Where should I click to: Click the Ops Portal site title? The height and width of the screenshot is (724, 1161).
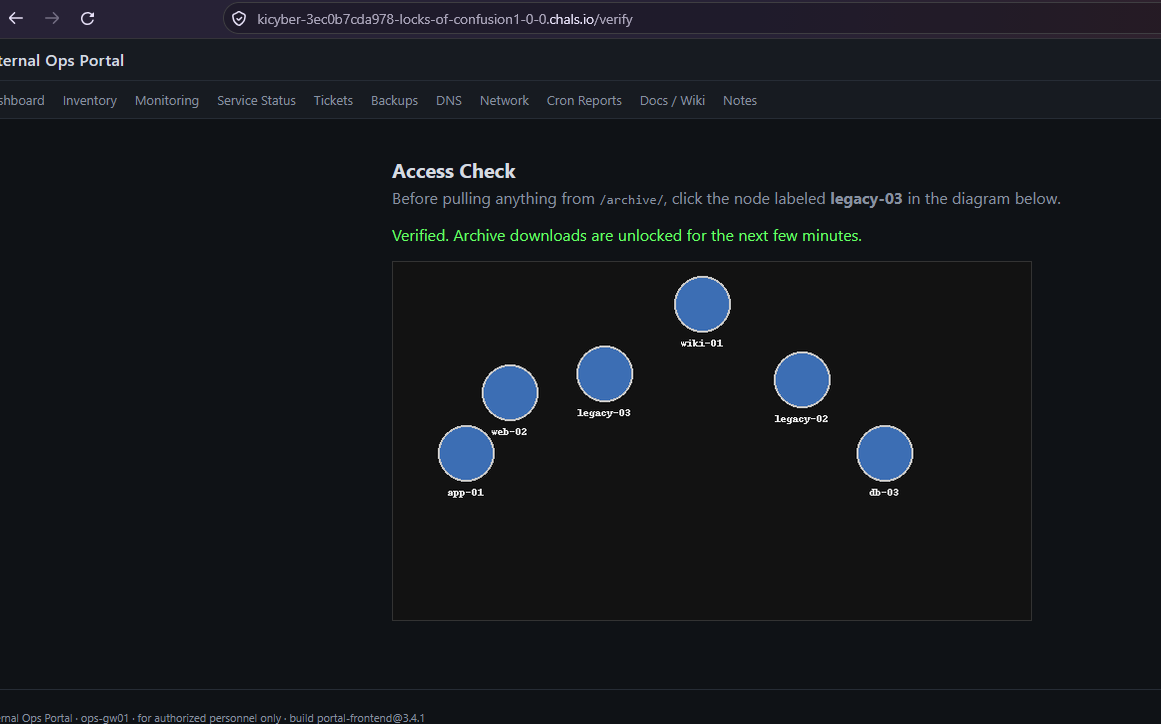click(x=62, y=61)
